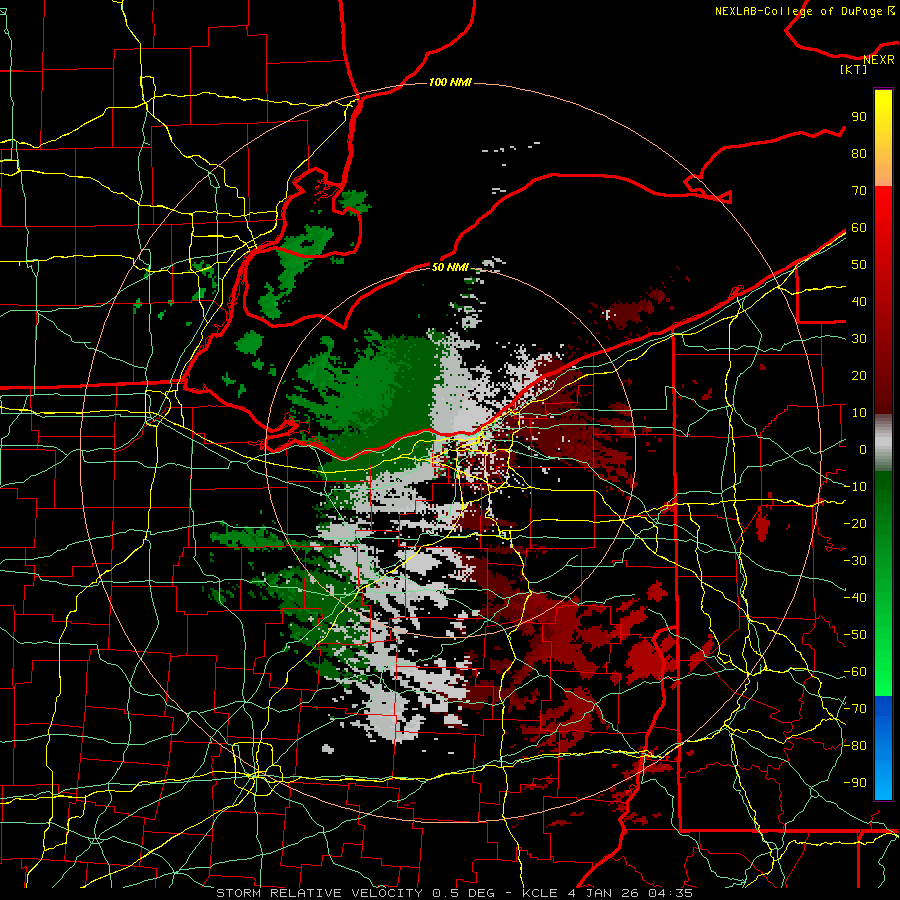Click the 0.5 DEG elevation in caption
This screenshot has height=900, width=900.
(x=467, y=893)
